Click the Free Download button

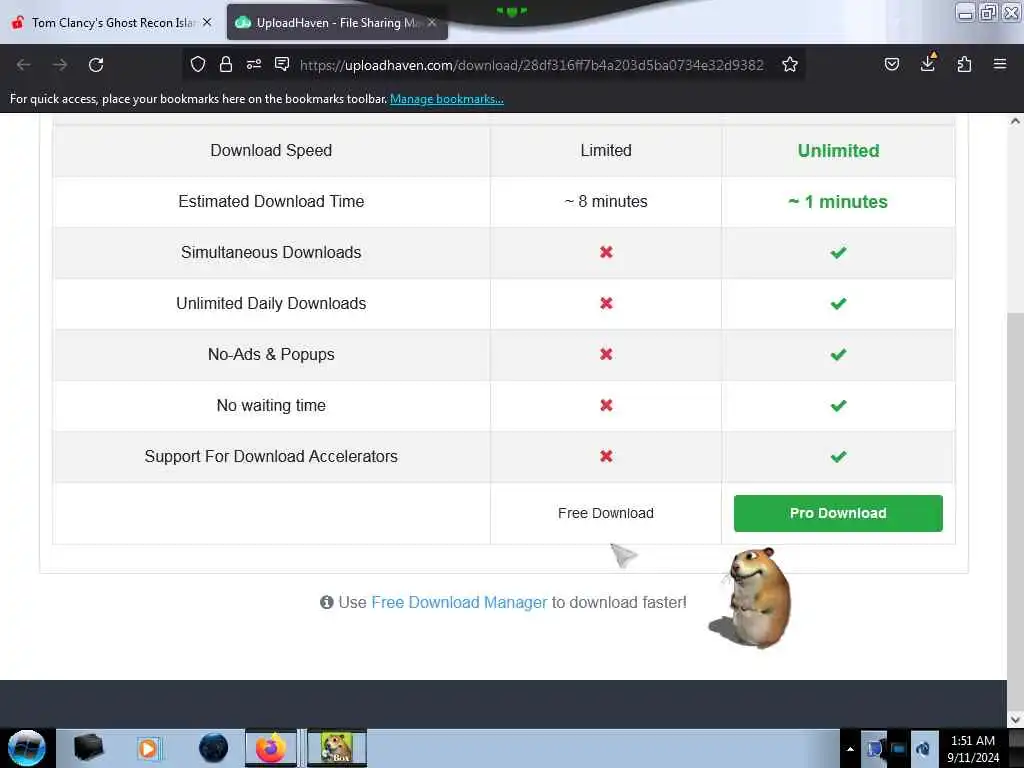[605, 513]
